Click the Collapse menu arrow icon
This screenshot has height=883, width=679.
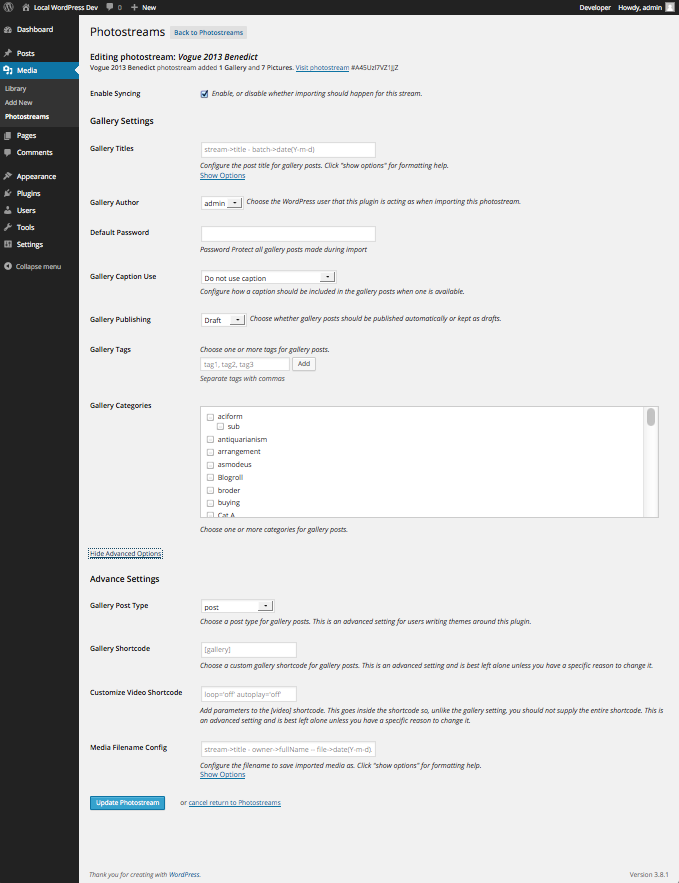pos(8,266)
